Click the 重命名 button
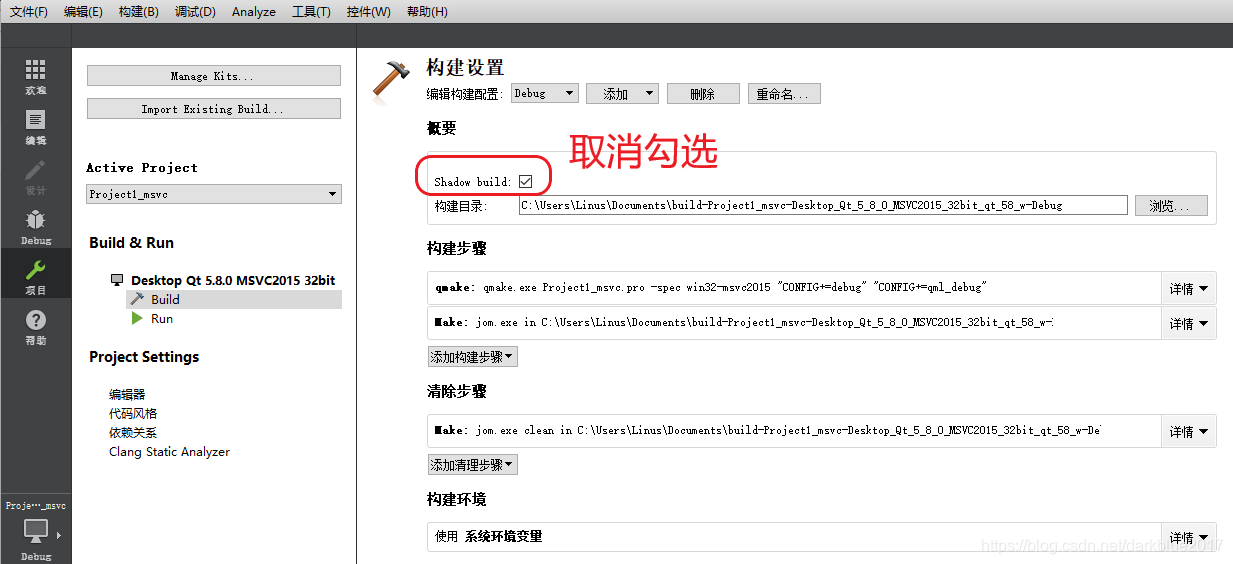This screenshot has height=564, width=1233. pyautogui.click(x=785, y=94)
